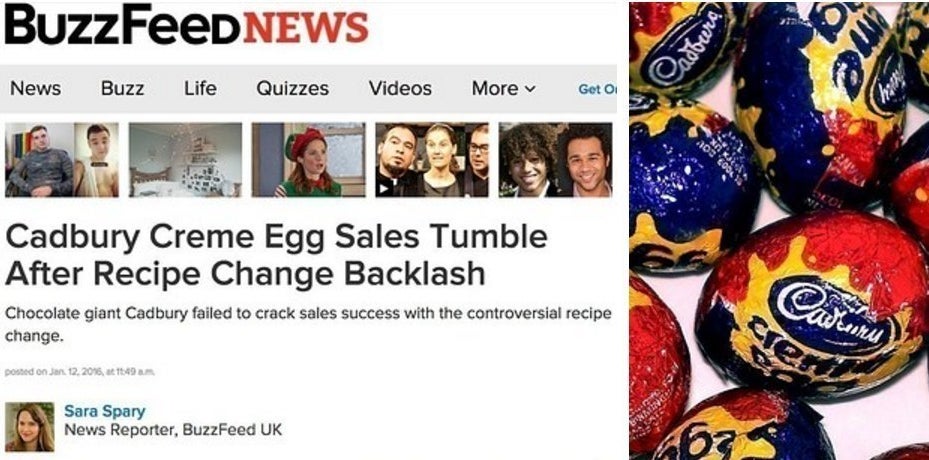
Task: Open the decorated bedroom thumbnail story
Action: point(185,160)
